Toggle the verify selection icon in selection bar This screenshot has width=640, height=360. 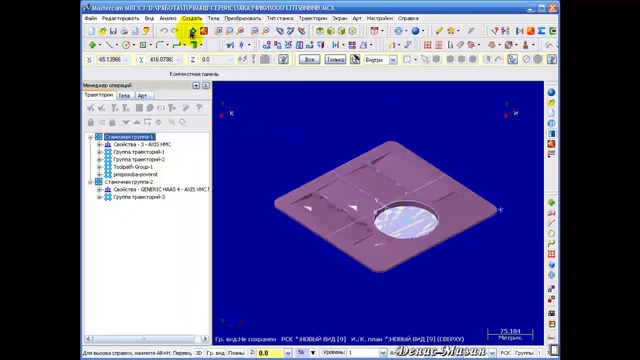pos(512,60)
